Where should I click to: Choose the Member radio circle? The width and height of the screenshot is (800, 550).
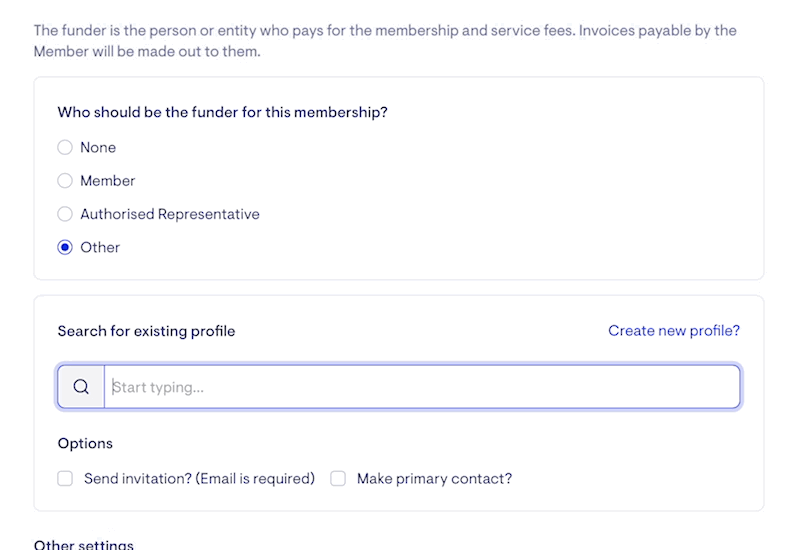[x=65, y=181]
